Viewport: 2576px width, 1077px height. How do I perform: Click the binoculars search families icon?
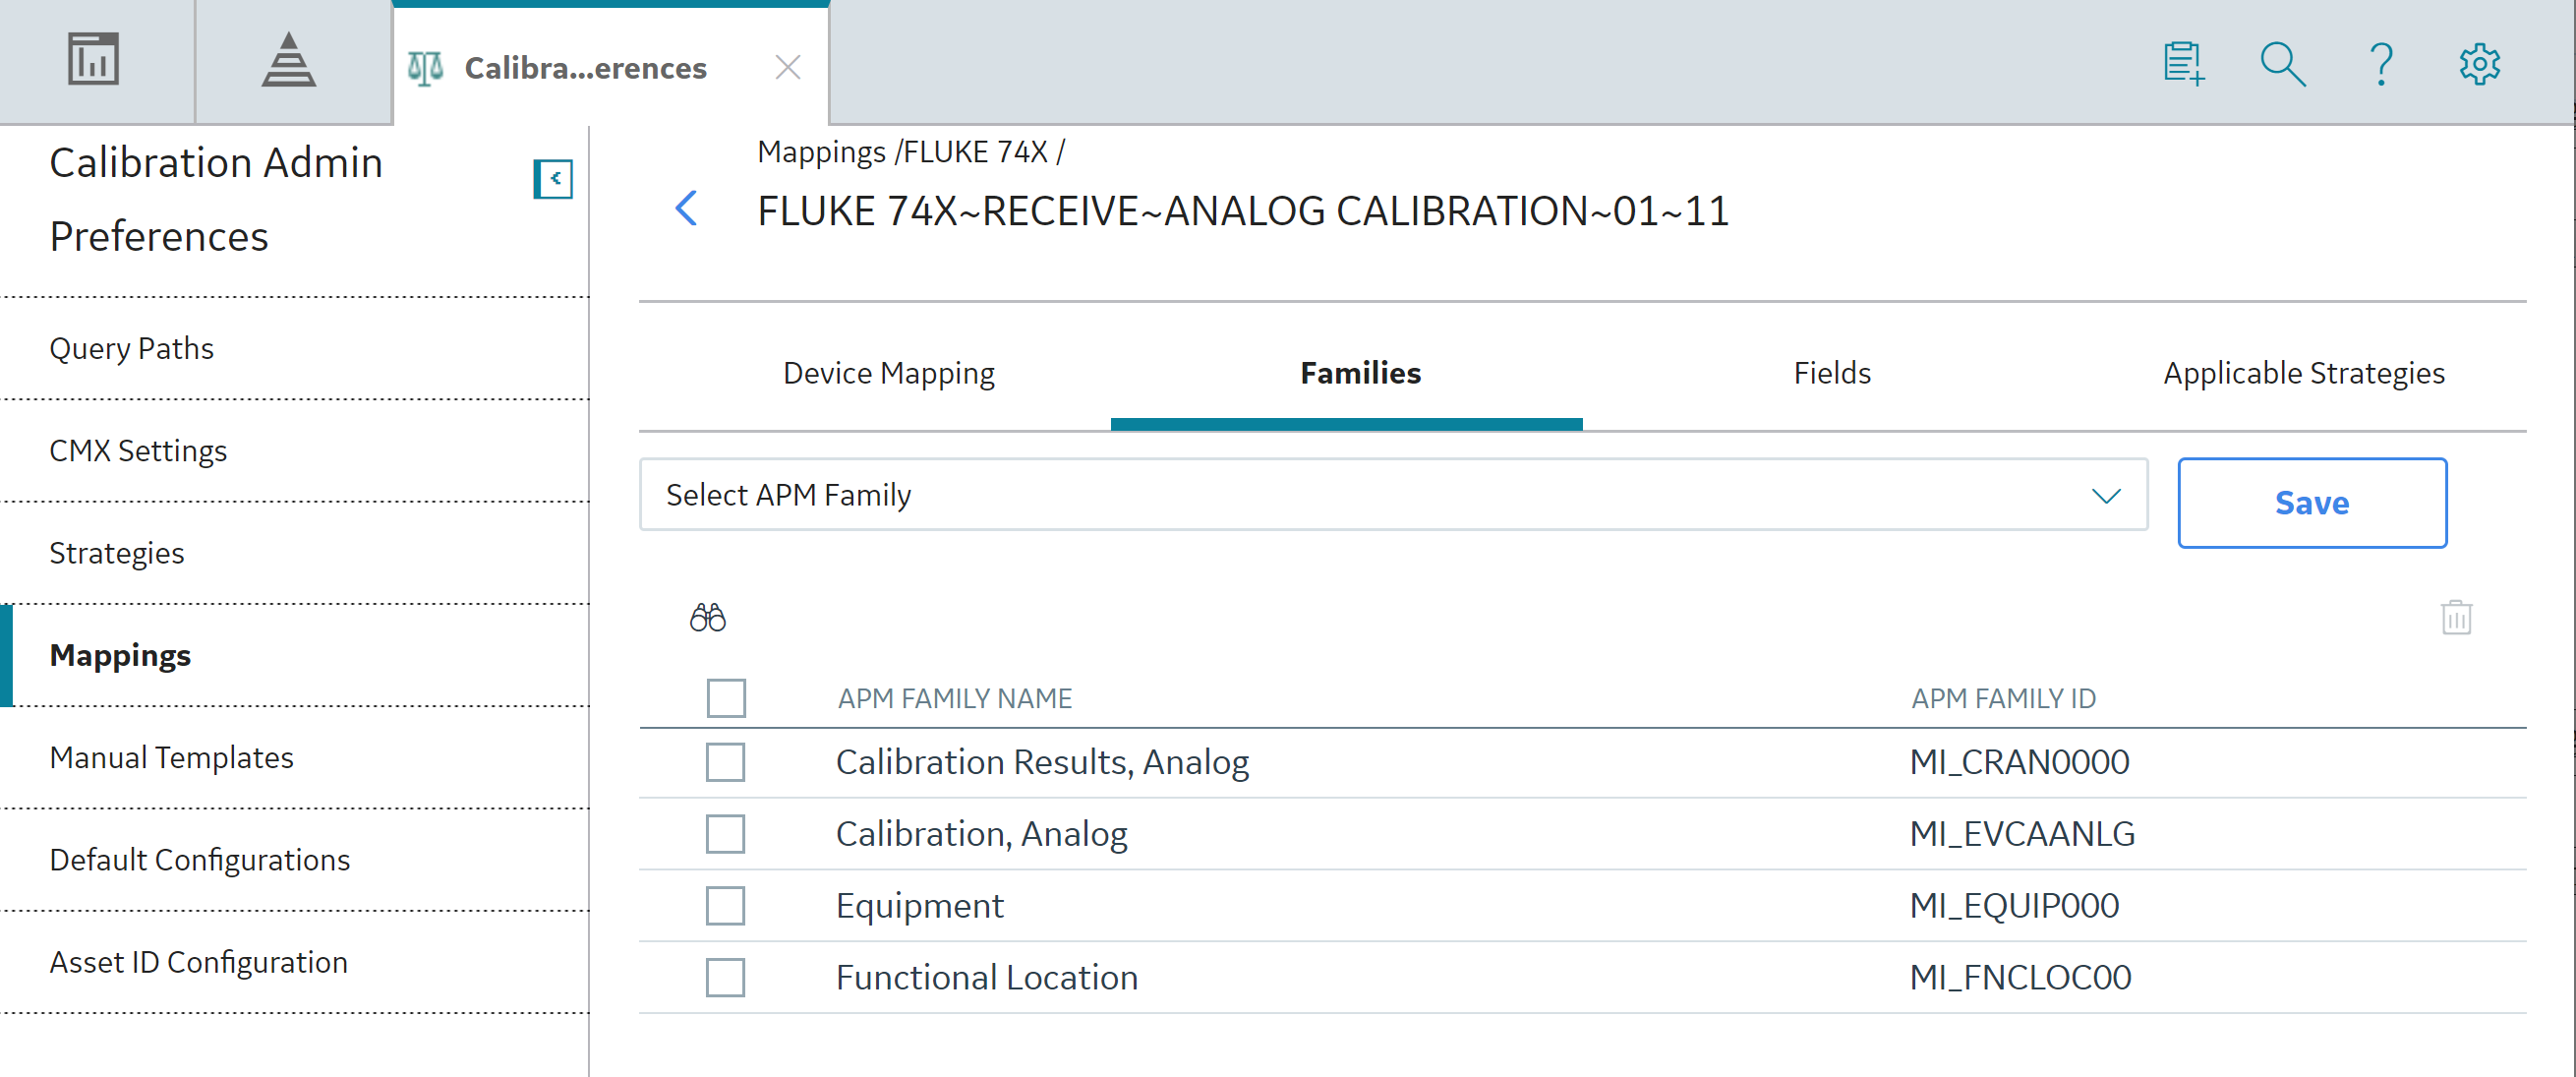click(708, 617)
